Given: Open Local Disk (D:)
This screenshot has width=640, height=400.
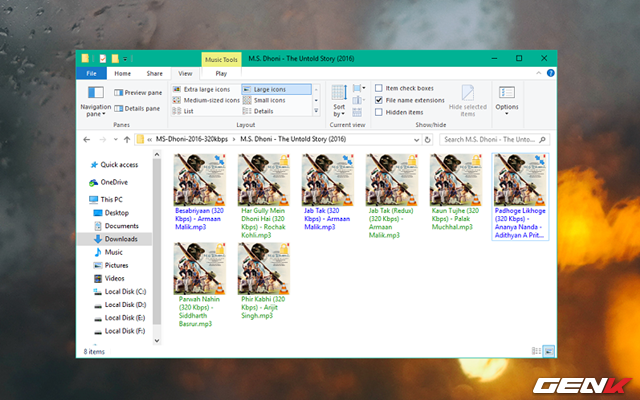Looking at the screenshot, I should coord(120,305).
